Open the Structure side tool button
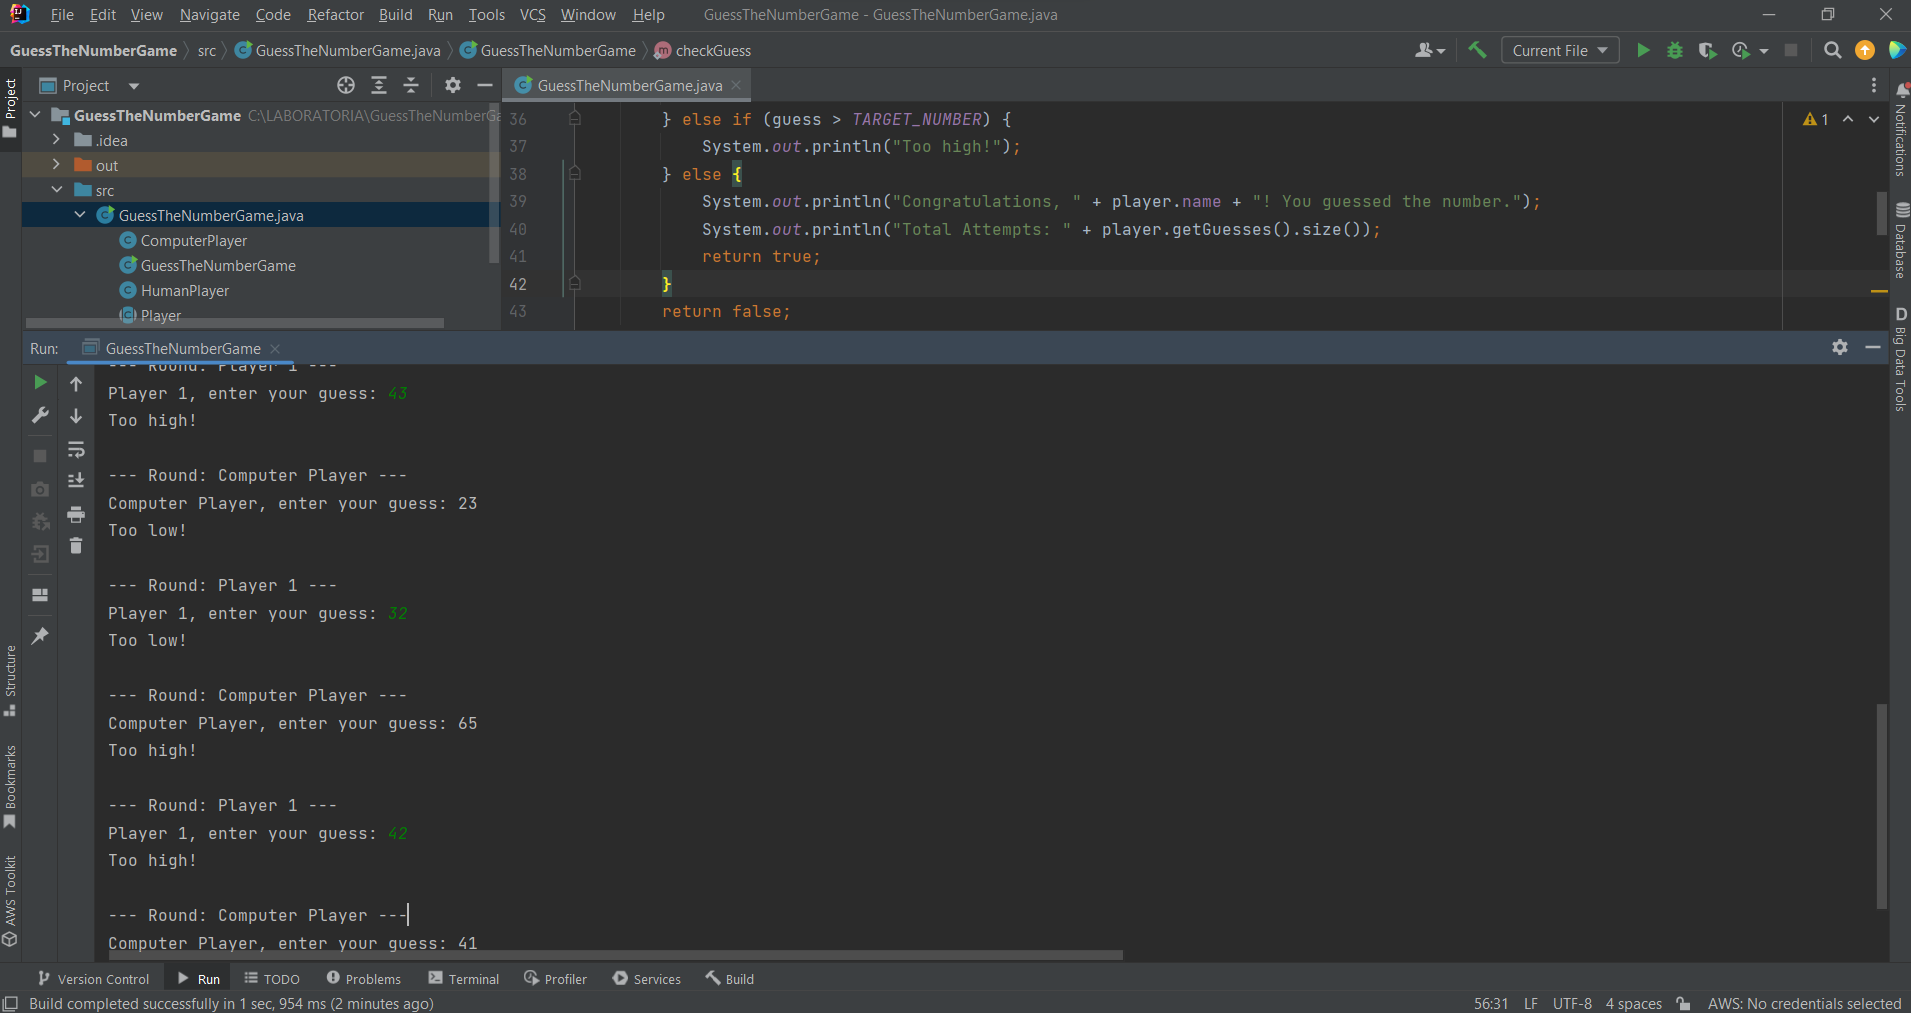 10,681
